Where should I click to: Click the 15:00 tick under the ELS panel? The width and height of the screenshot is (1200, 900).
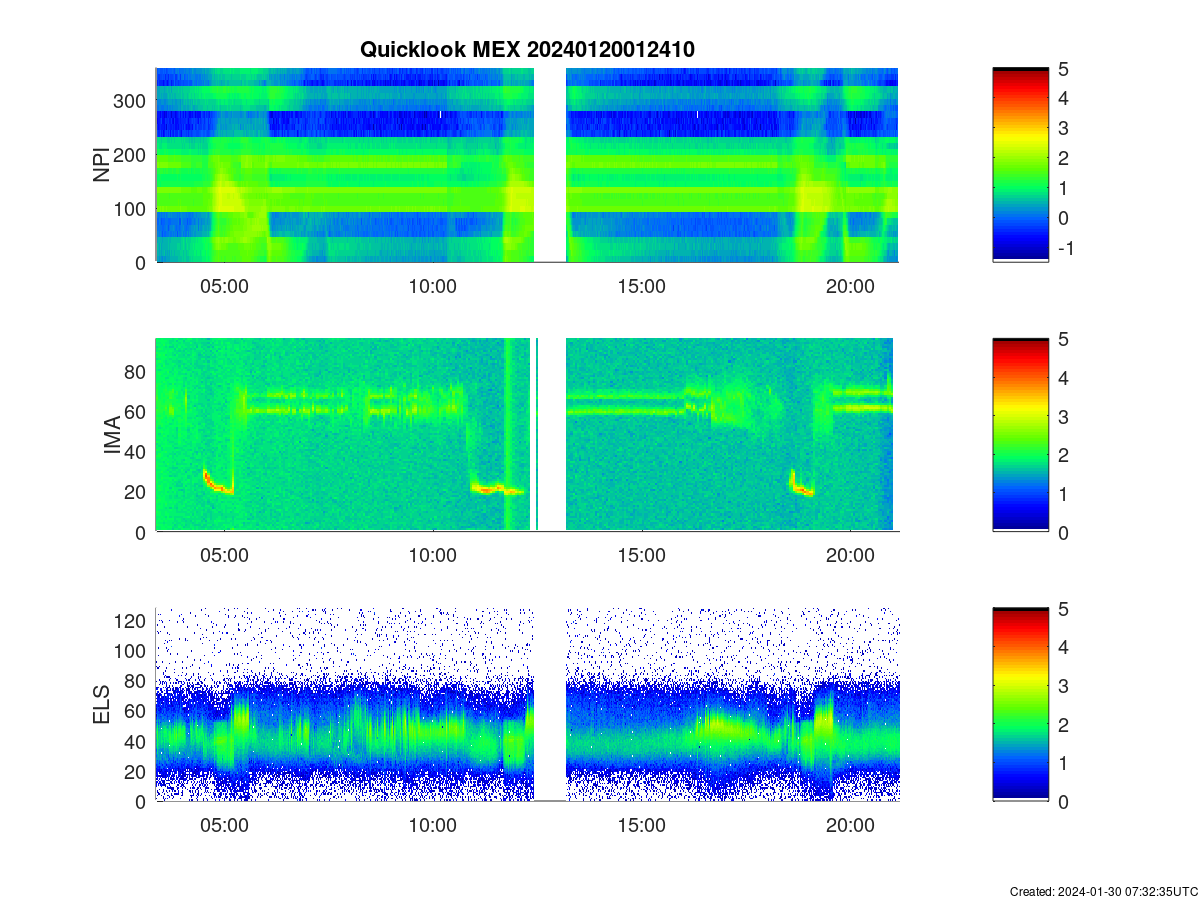(642, 826)
